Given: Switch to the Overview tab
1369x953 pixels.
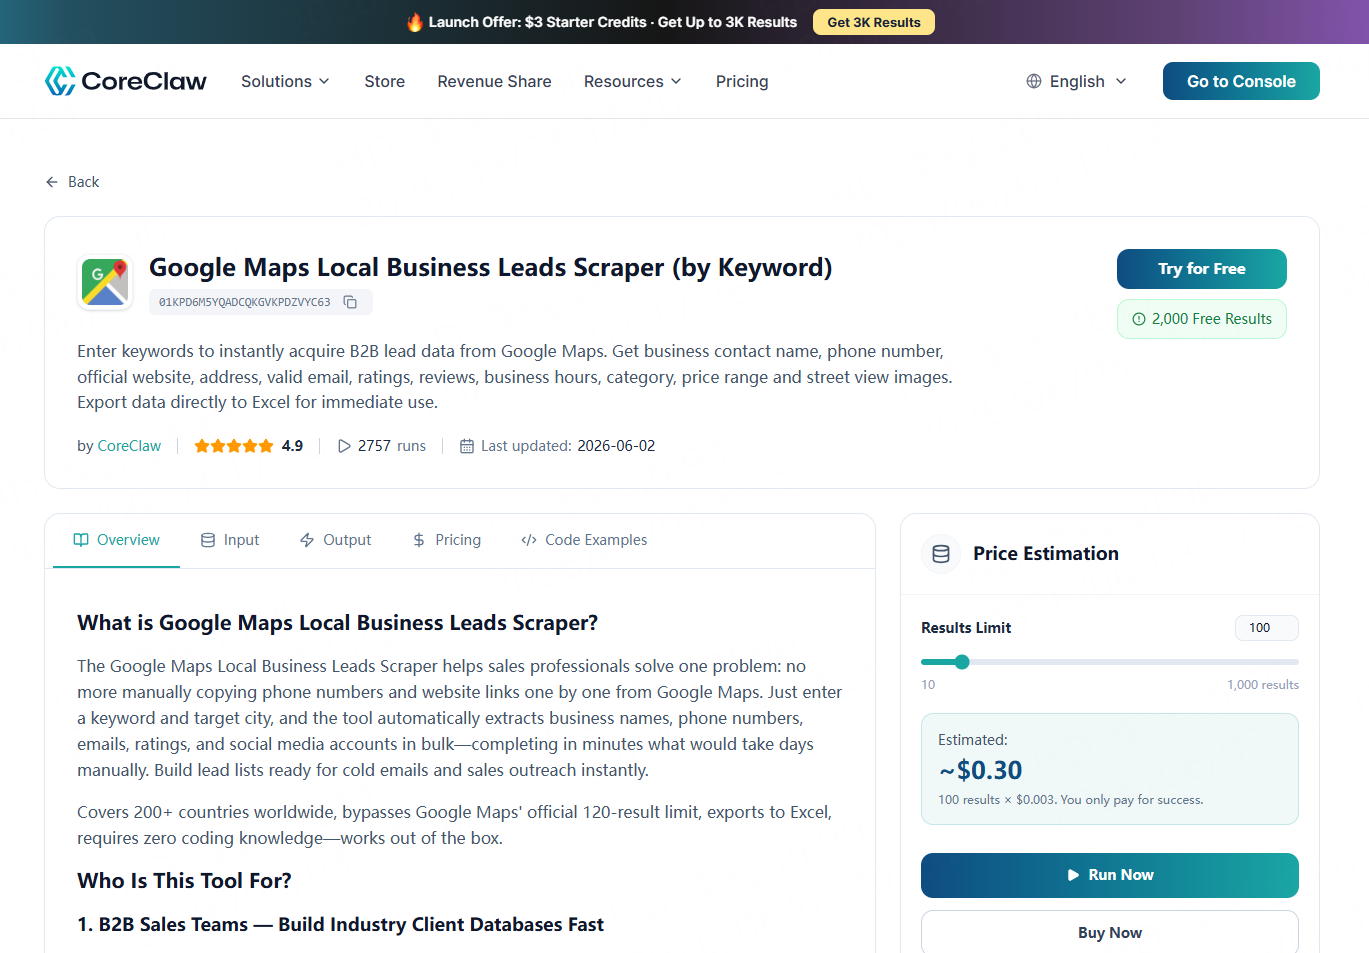Looking at the screenshot, I should point(116,540).
